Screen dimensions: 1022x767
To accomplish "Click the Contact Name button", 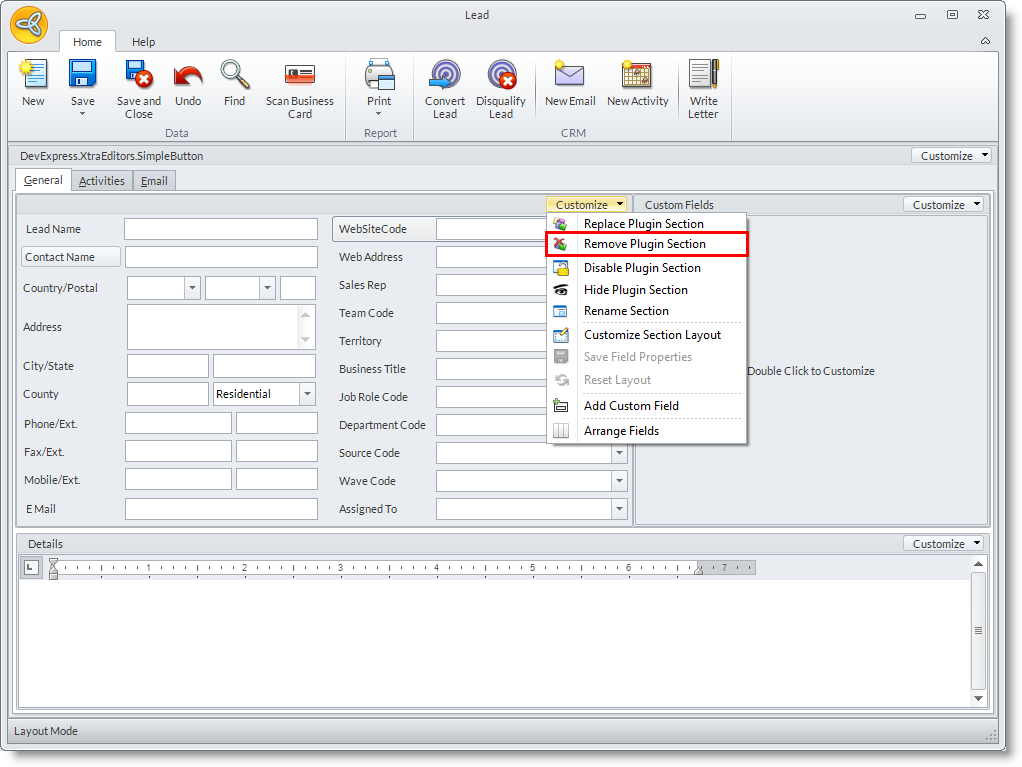I will [x=71, y=257].
